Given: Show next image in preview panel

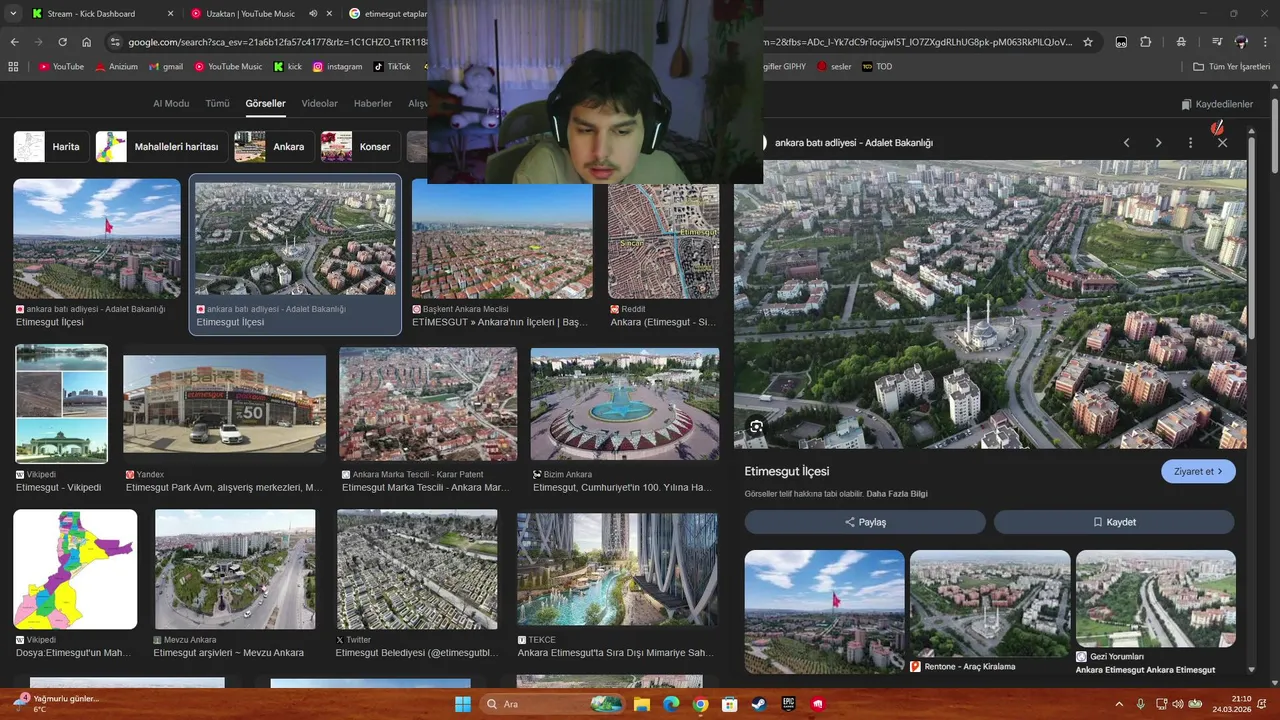Looking at the screenshot, I should [1158, 143].
